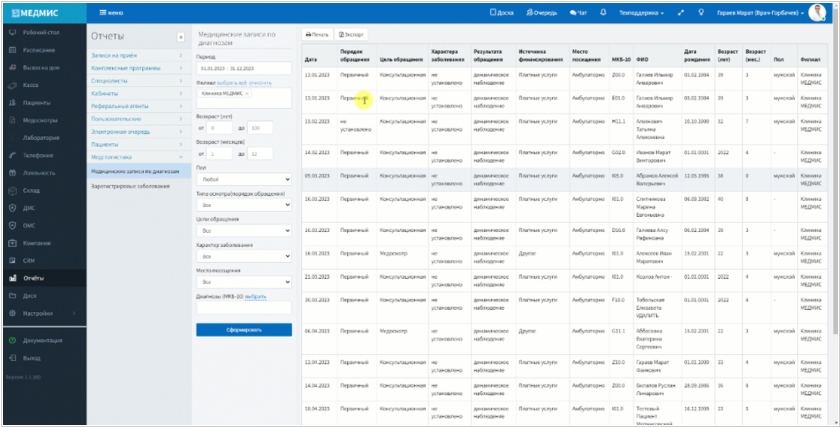This screenshot has width=840, height=427.
Task: Click the Диагнозы (МКБ-10) input field
Action: coord(244,308)
